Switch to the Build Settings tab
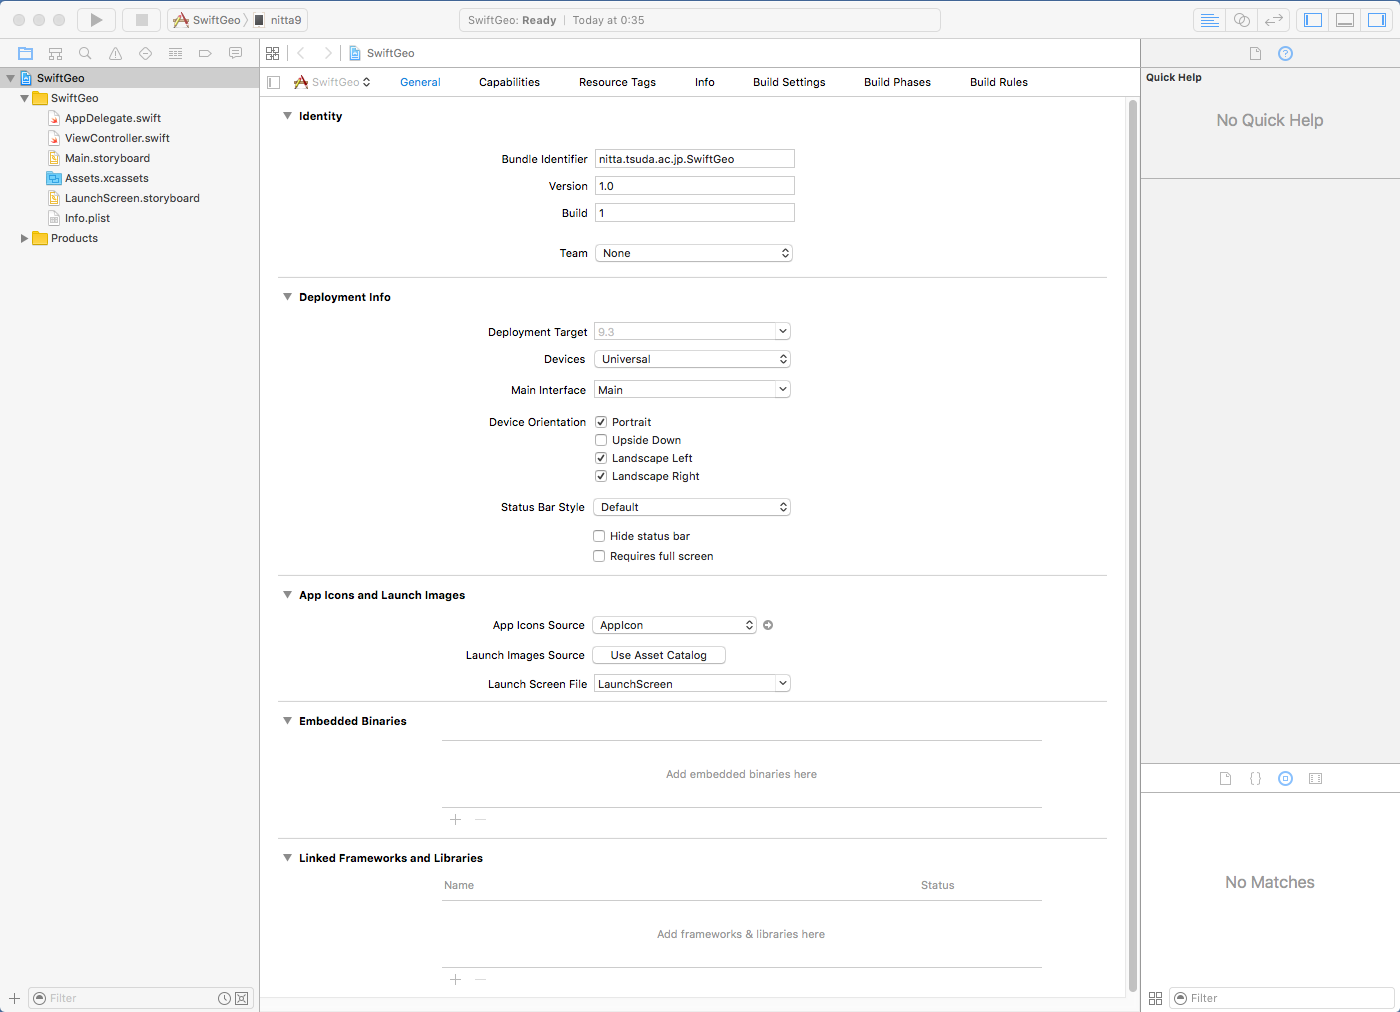Screen dimensions: 1400x1012 pos(788,82)
